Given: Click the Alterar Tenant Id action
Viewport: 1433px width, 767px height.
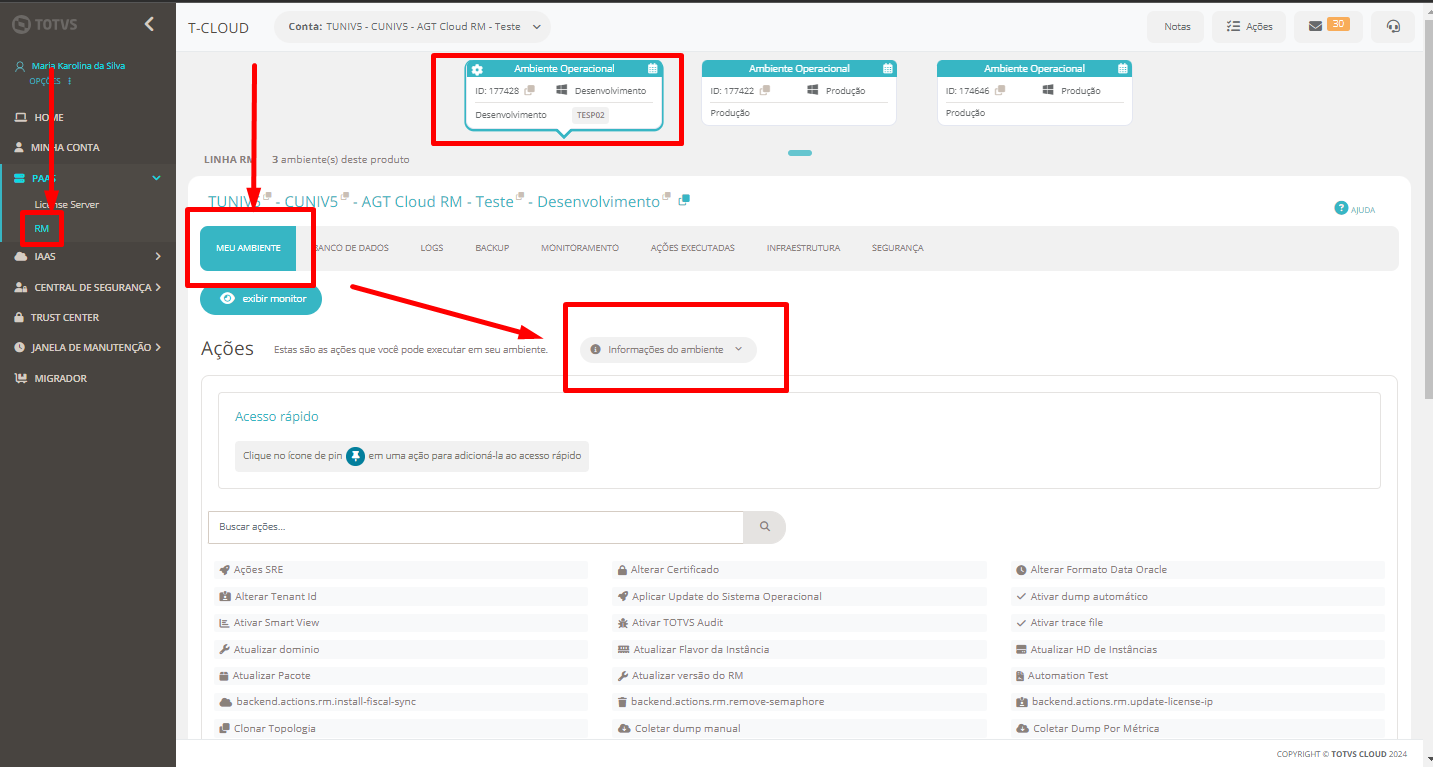Looking at the screenshot, I should pos(401,597).
